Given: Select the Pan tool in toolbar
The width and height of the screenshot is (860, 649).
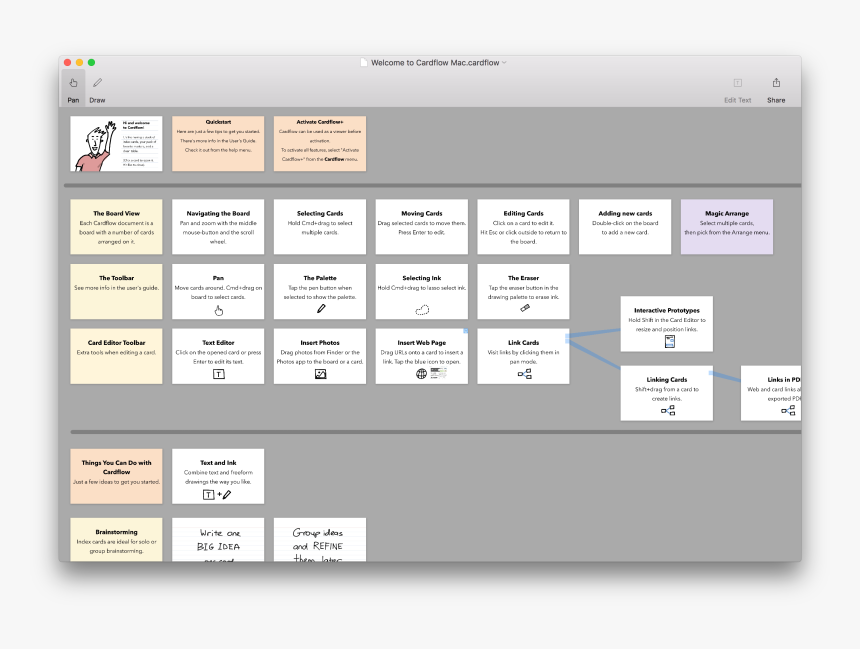Looking at the screenshot, I should tap(73, 88).
